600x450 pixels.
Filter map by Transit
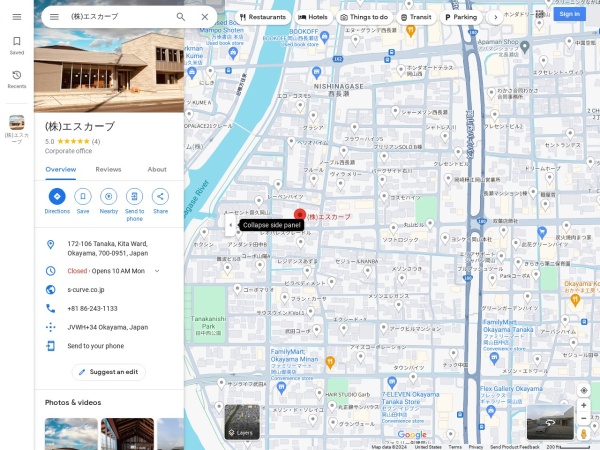[416, 17]
